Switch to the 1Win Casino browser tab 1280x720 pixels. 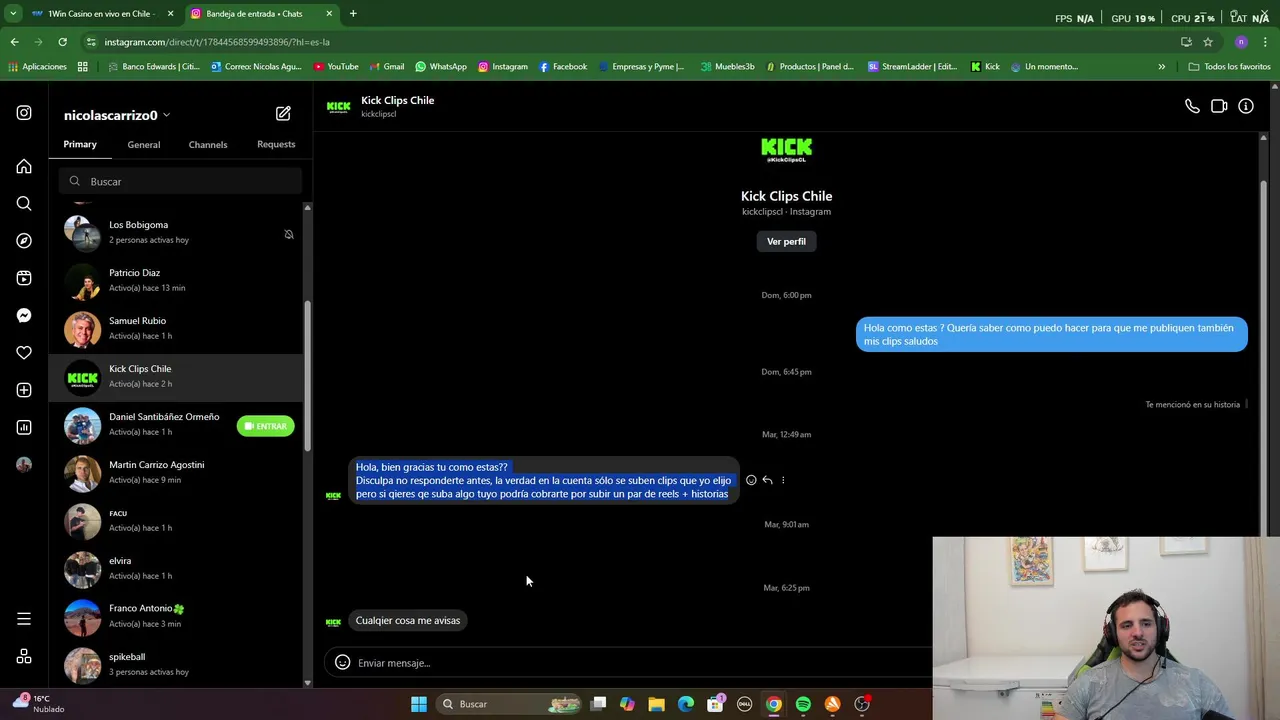pos(101,14)
